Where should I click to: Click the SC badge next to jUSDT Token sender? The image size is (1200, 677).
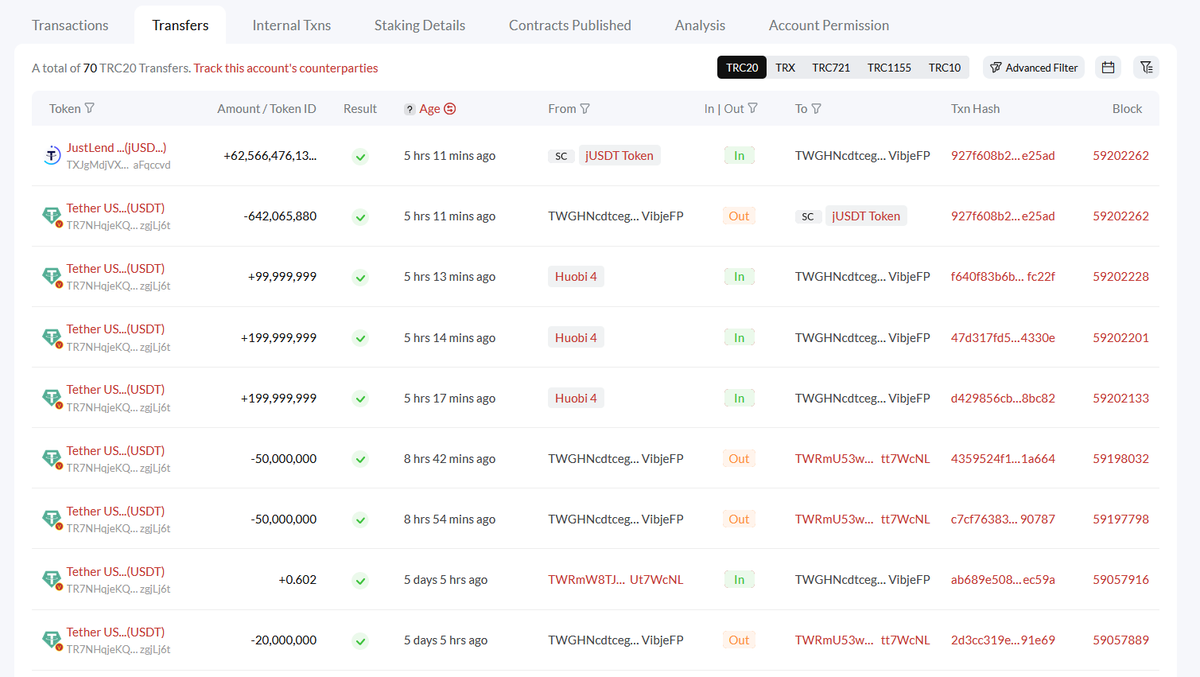tap(561, 156)
